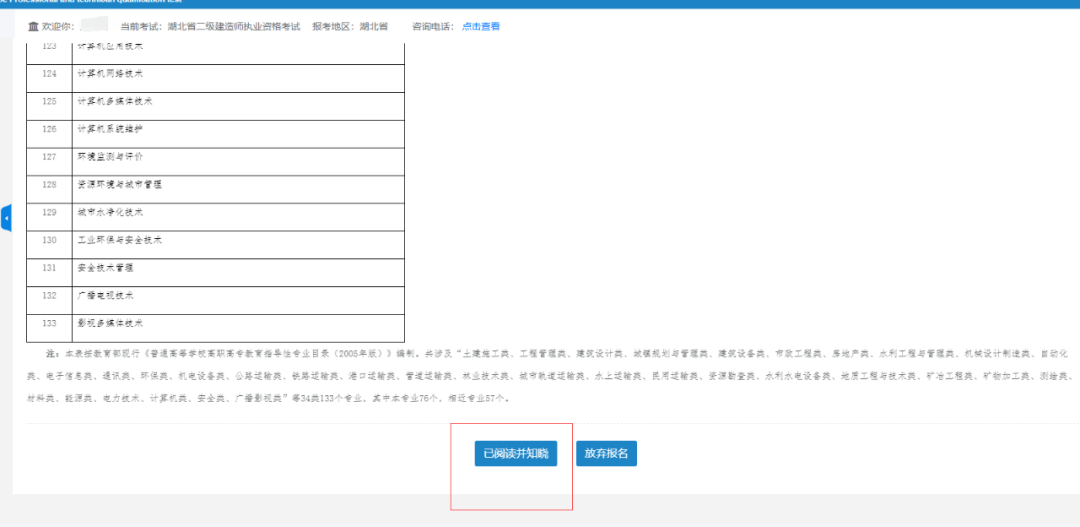Click the 环境监测与评价 table cell
The height and width of the screenshot is (527, 1080).
click(x=238, y=162)
